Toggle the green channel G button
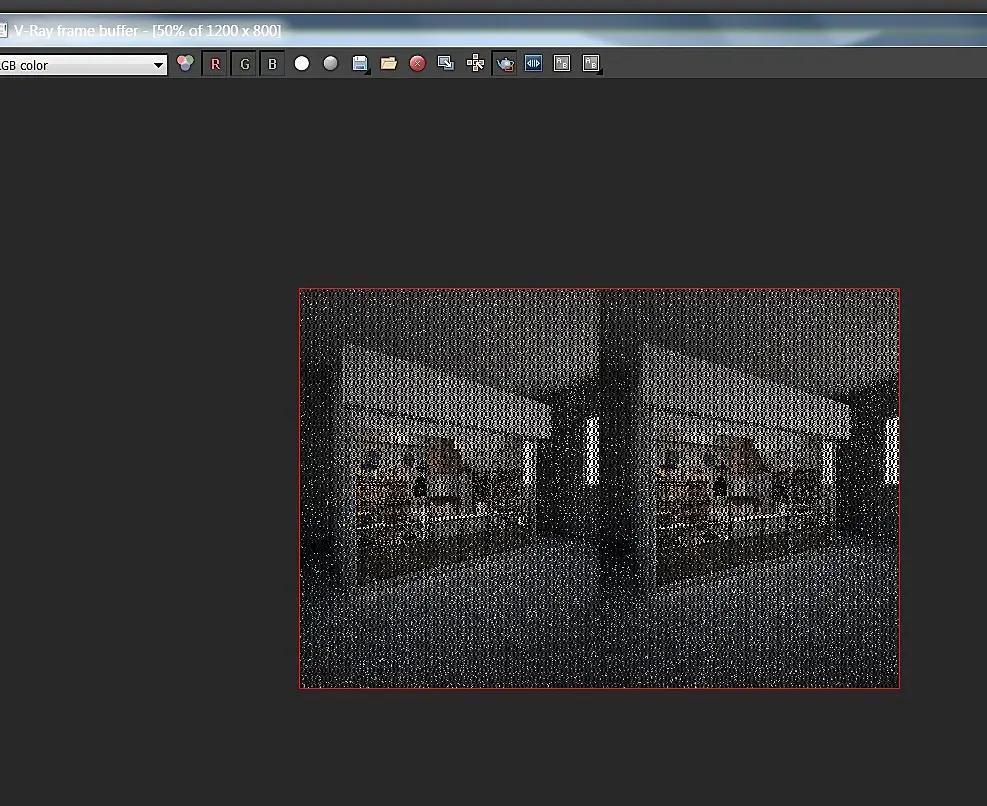Screen dimensions: 987x806 click(x=244, y=64)
